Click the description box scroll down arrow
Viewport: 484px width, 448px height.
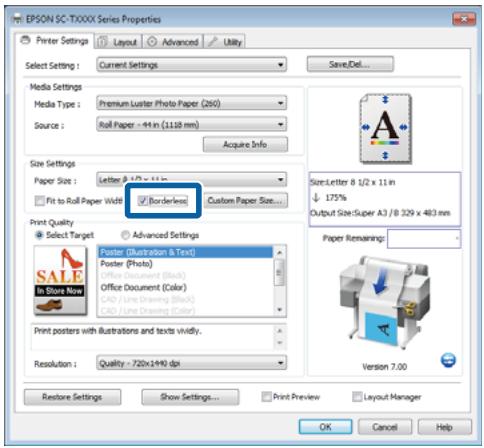click(x=279, y=343)
